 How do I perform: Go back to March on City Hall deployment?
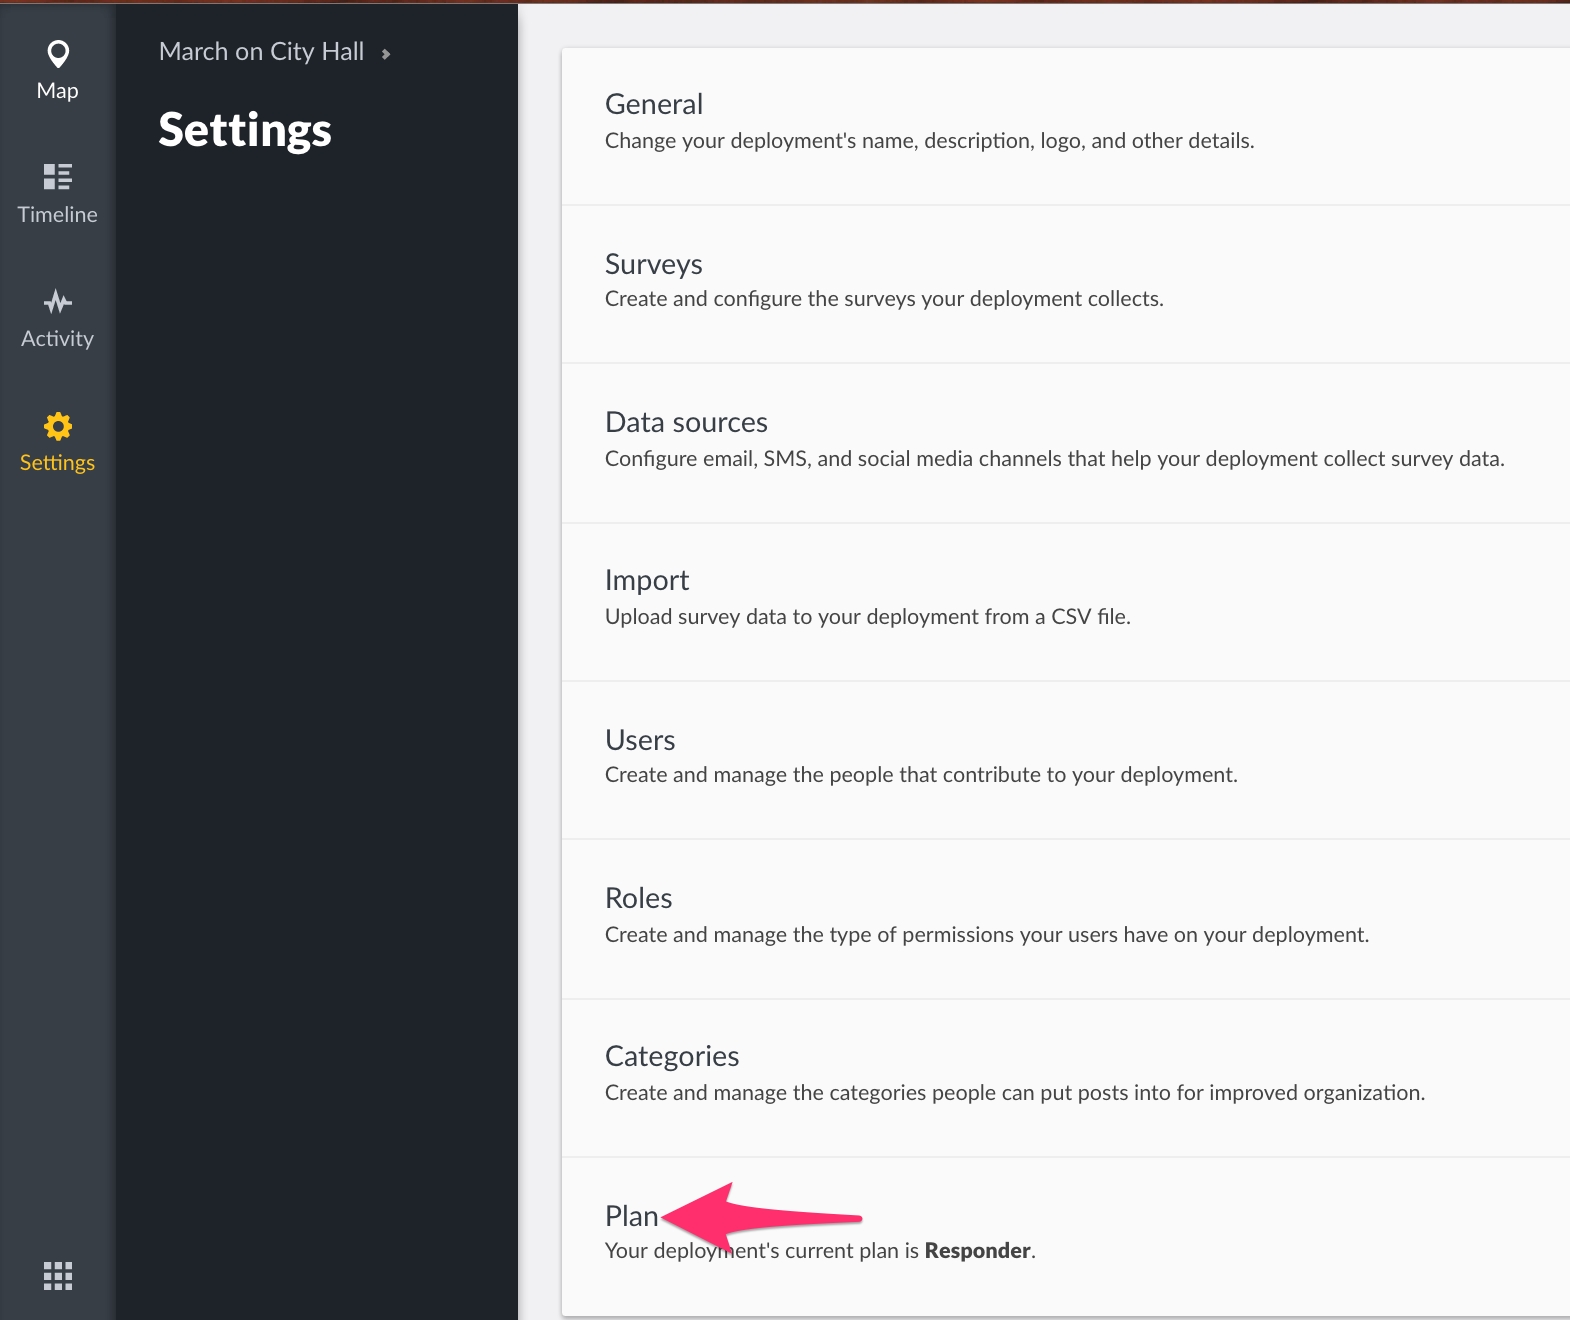pyautogui.click(x=261, y=52)
